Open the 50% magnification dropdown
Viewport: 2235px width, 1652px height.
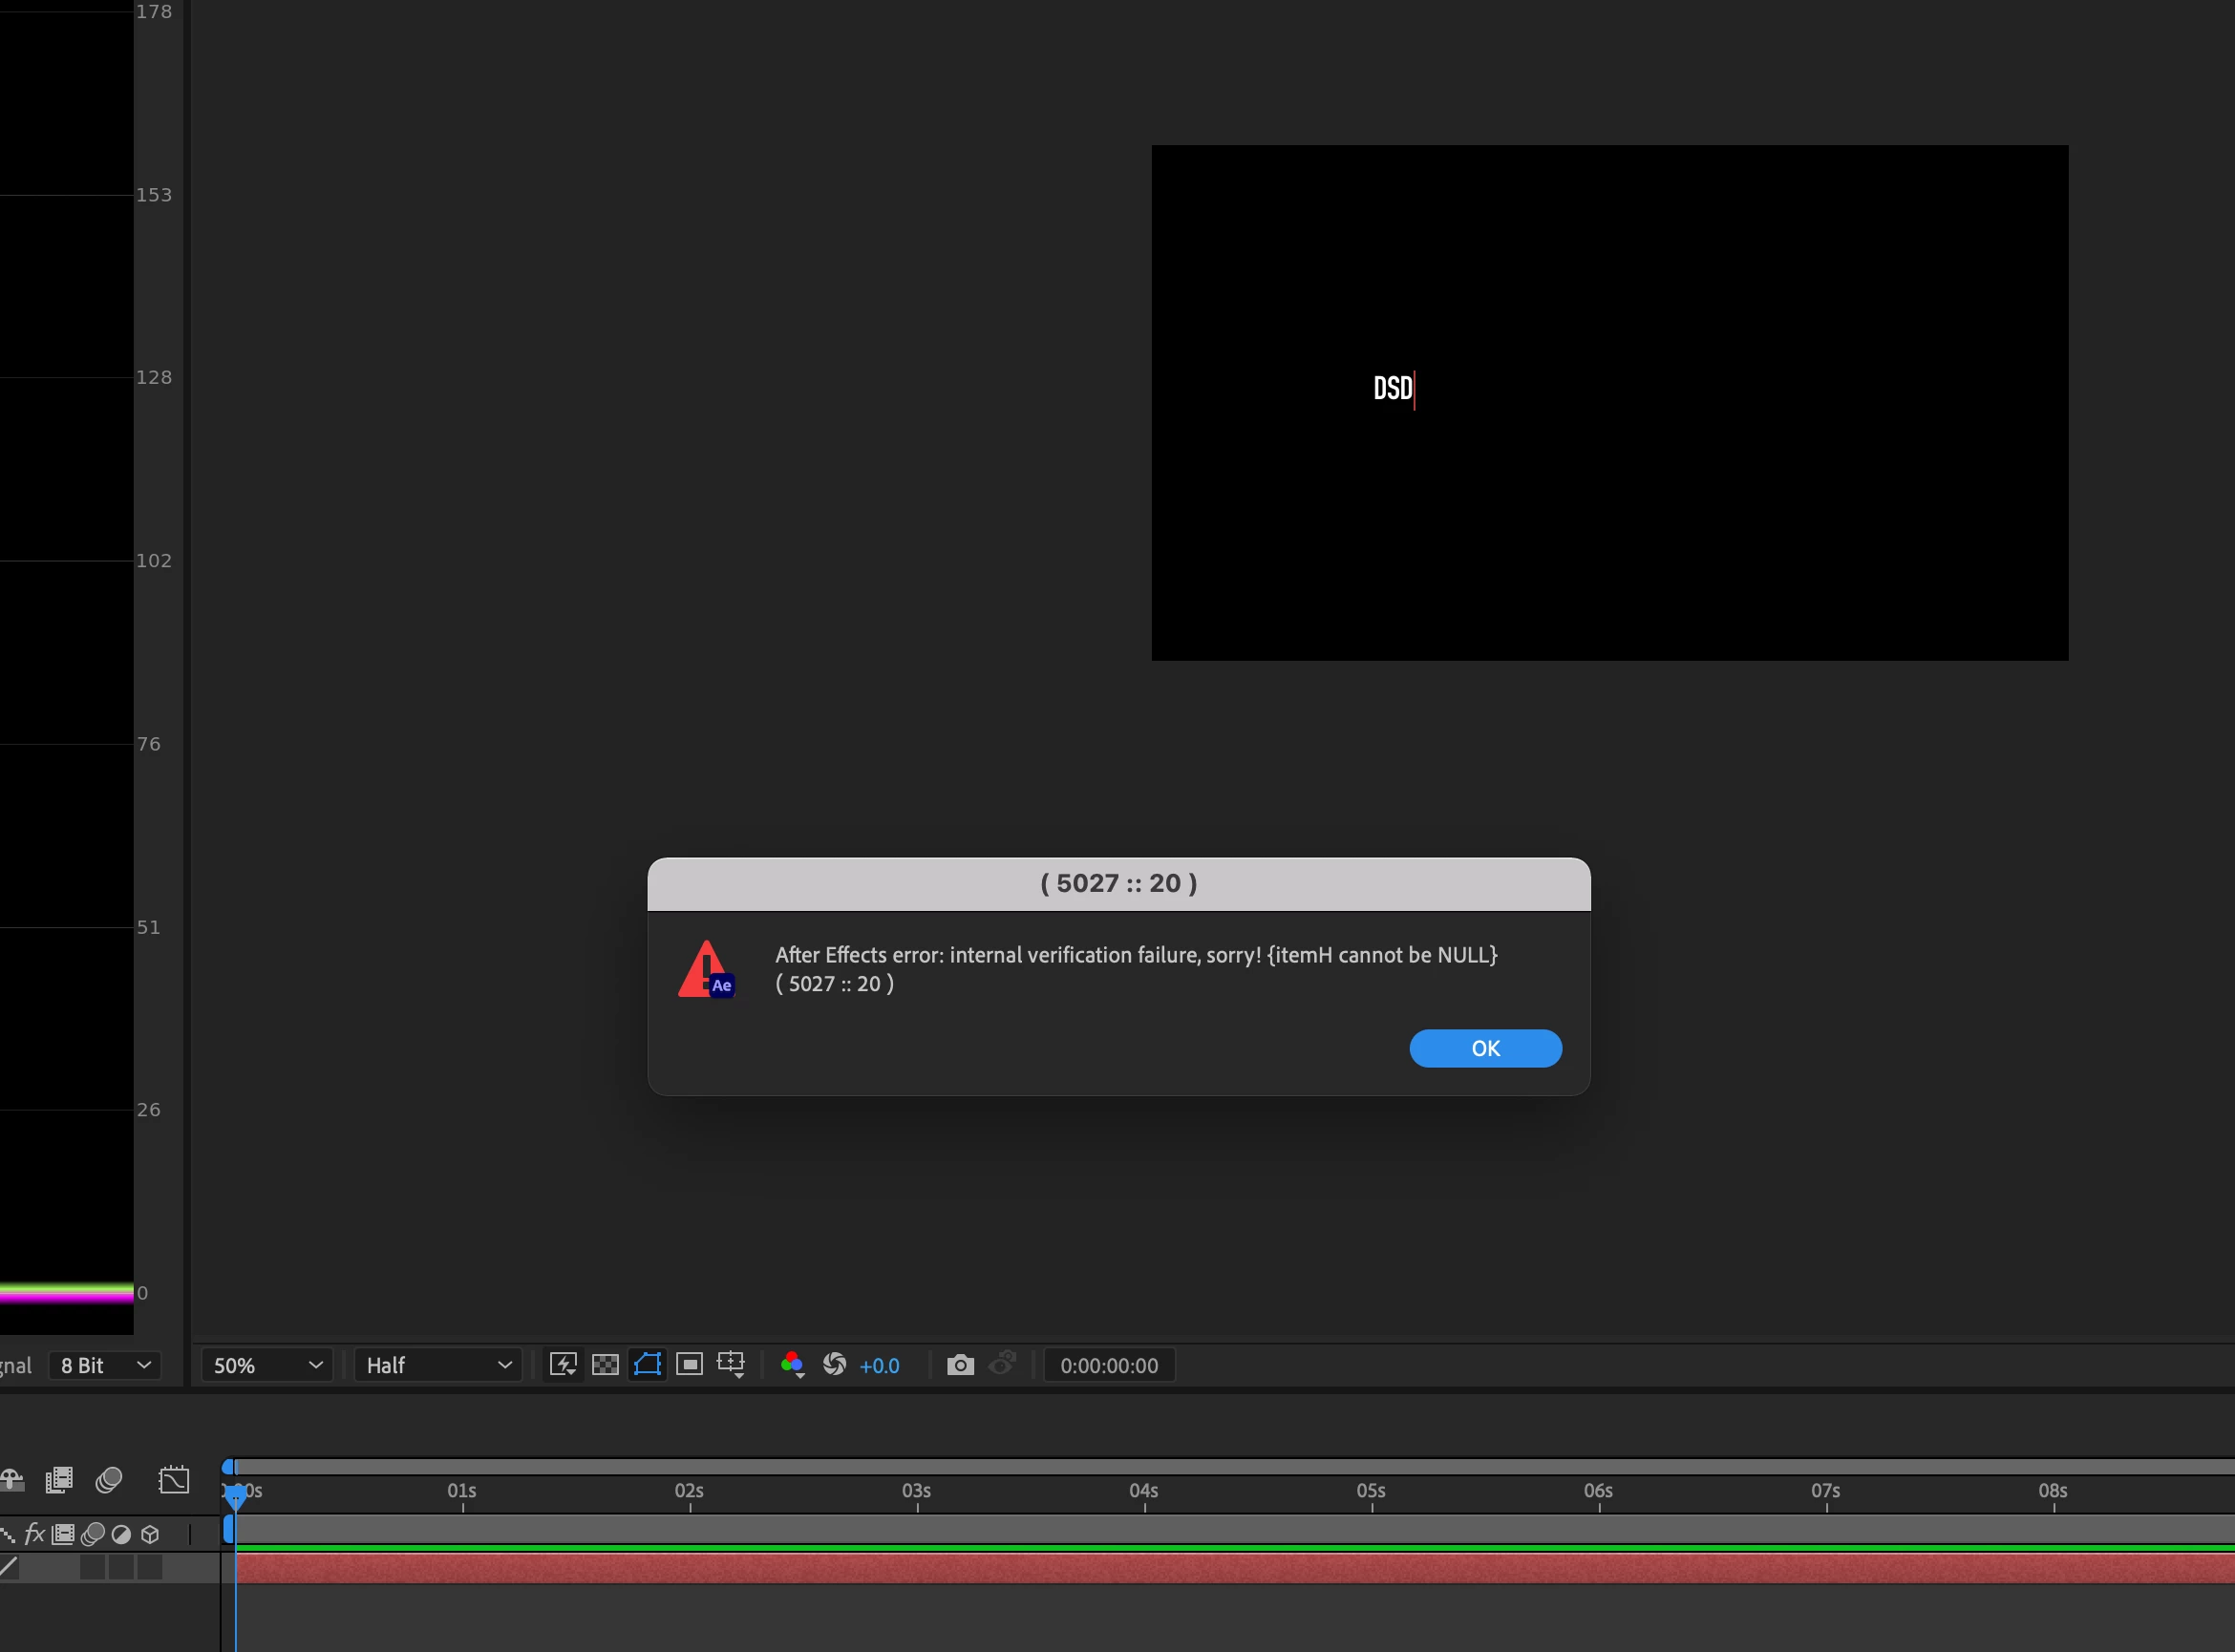267,1366
